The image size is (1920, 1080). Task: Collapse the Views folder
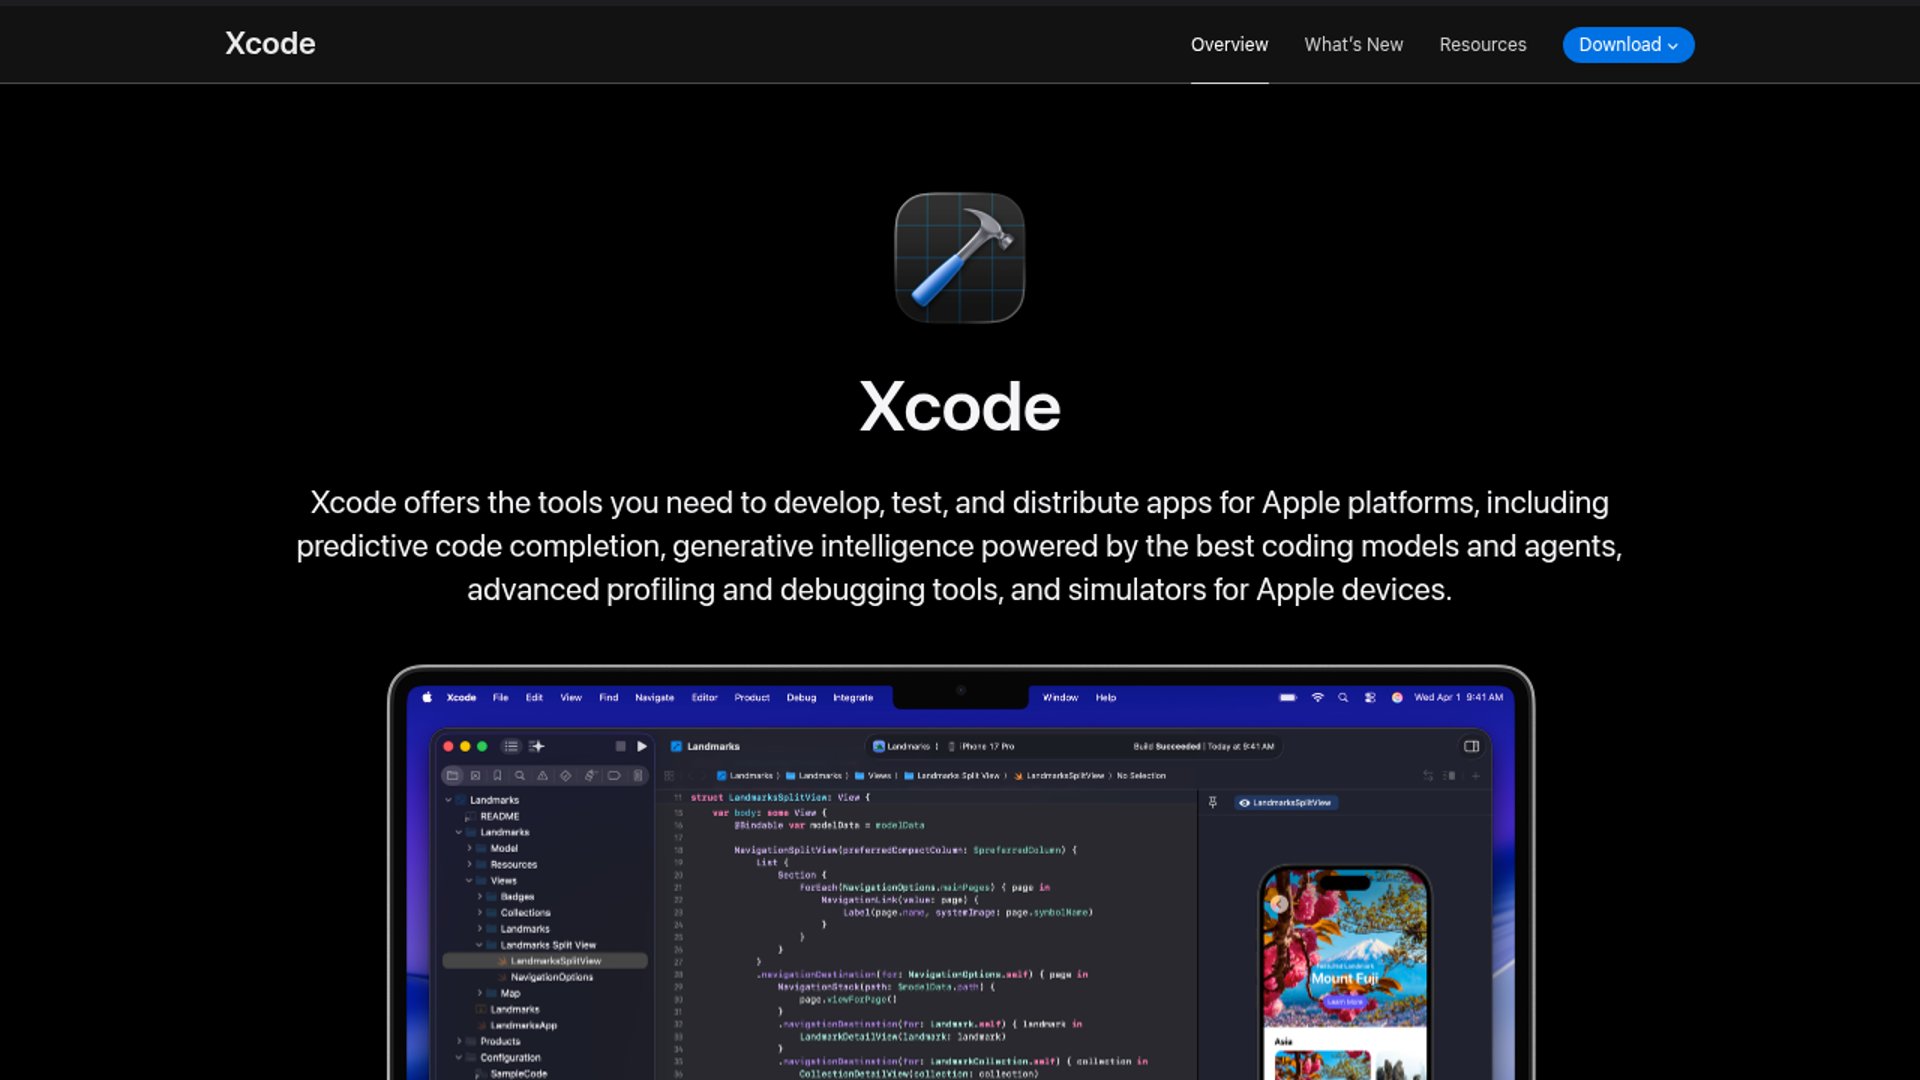pyautogui.click(x=469, y=880)
